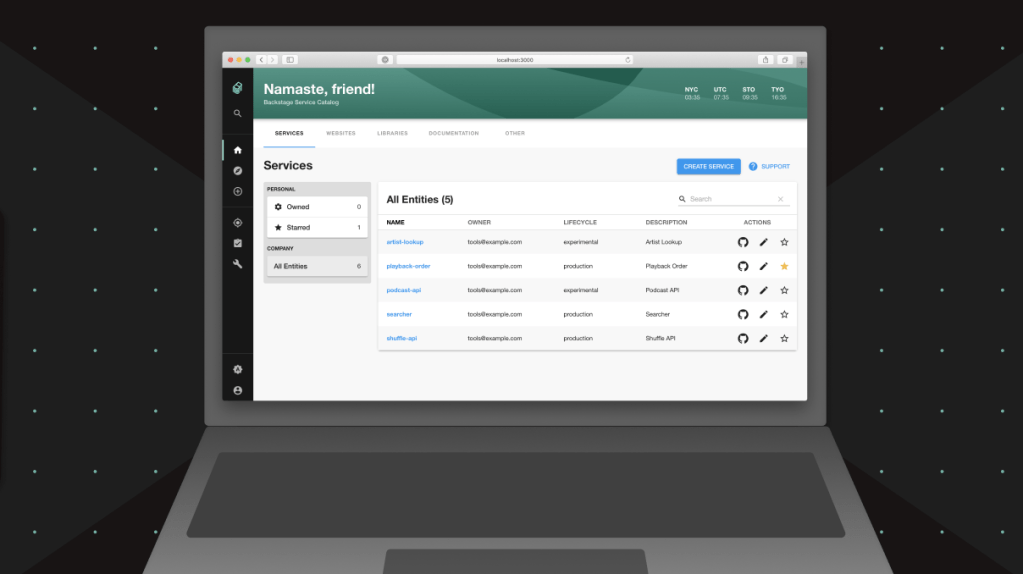Viewport: 1023px width, 574px height.
Task: Edit the searcher entity
Action: [763, 314]
